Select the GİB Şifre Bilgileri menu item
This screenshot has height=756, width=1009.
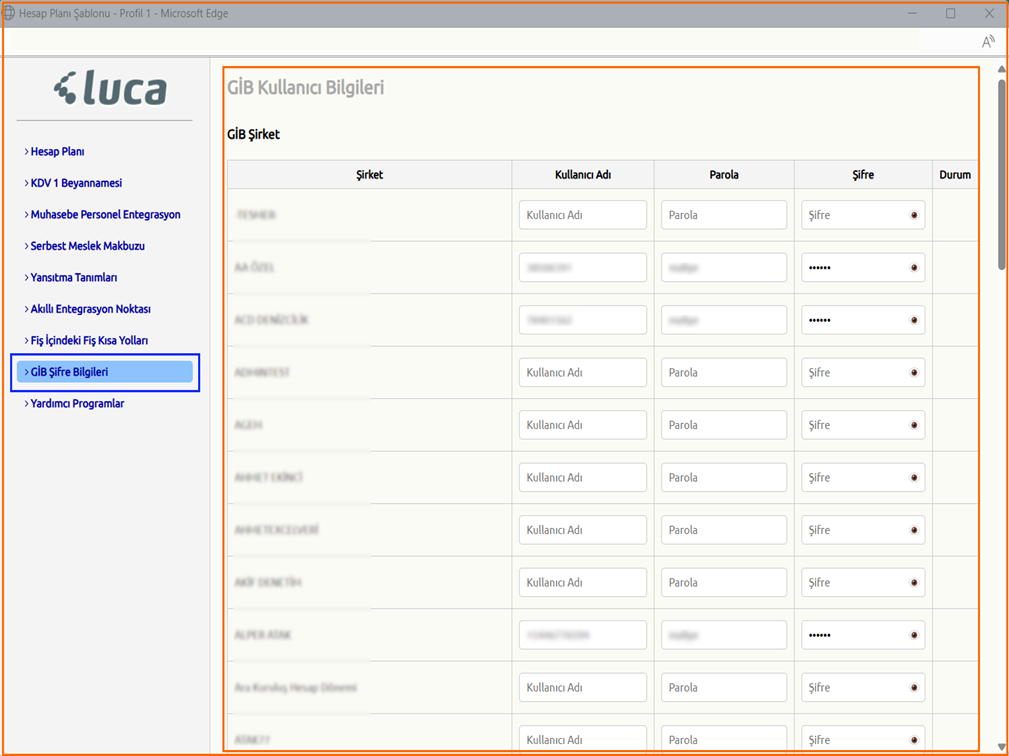[x=105, y=372]
